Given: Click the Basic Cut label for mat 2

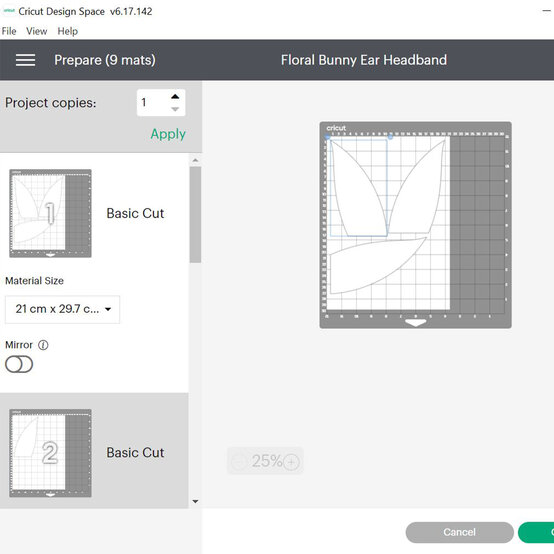Looking at the screenshot, I should (135, 453).
